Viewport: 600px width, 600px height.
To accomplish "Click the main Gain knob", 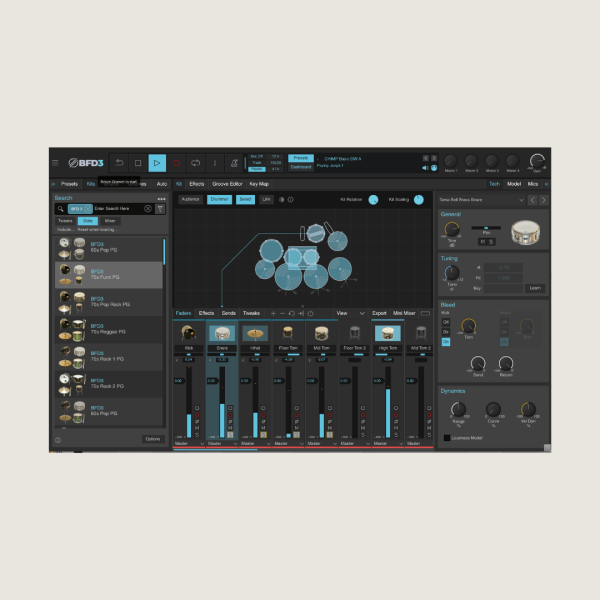I will pyautogui.click(x=537, y=161).
